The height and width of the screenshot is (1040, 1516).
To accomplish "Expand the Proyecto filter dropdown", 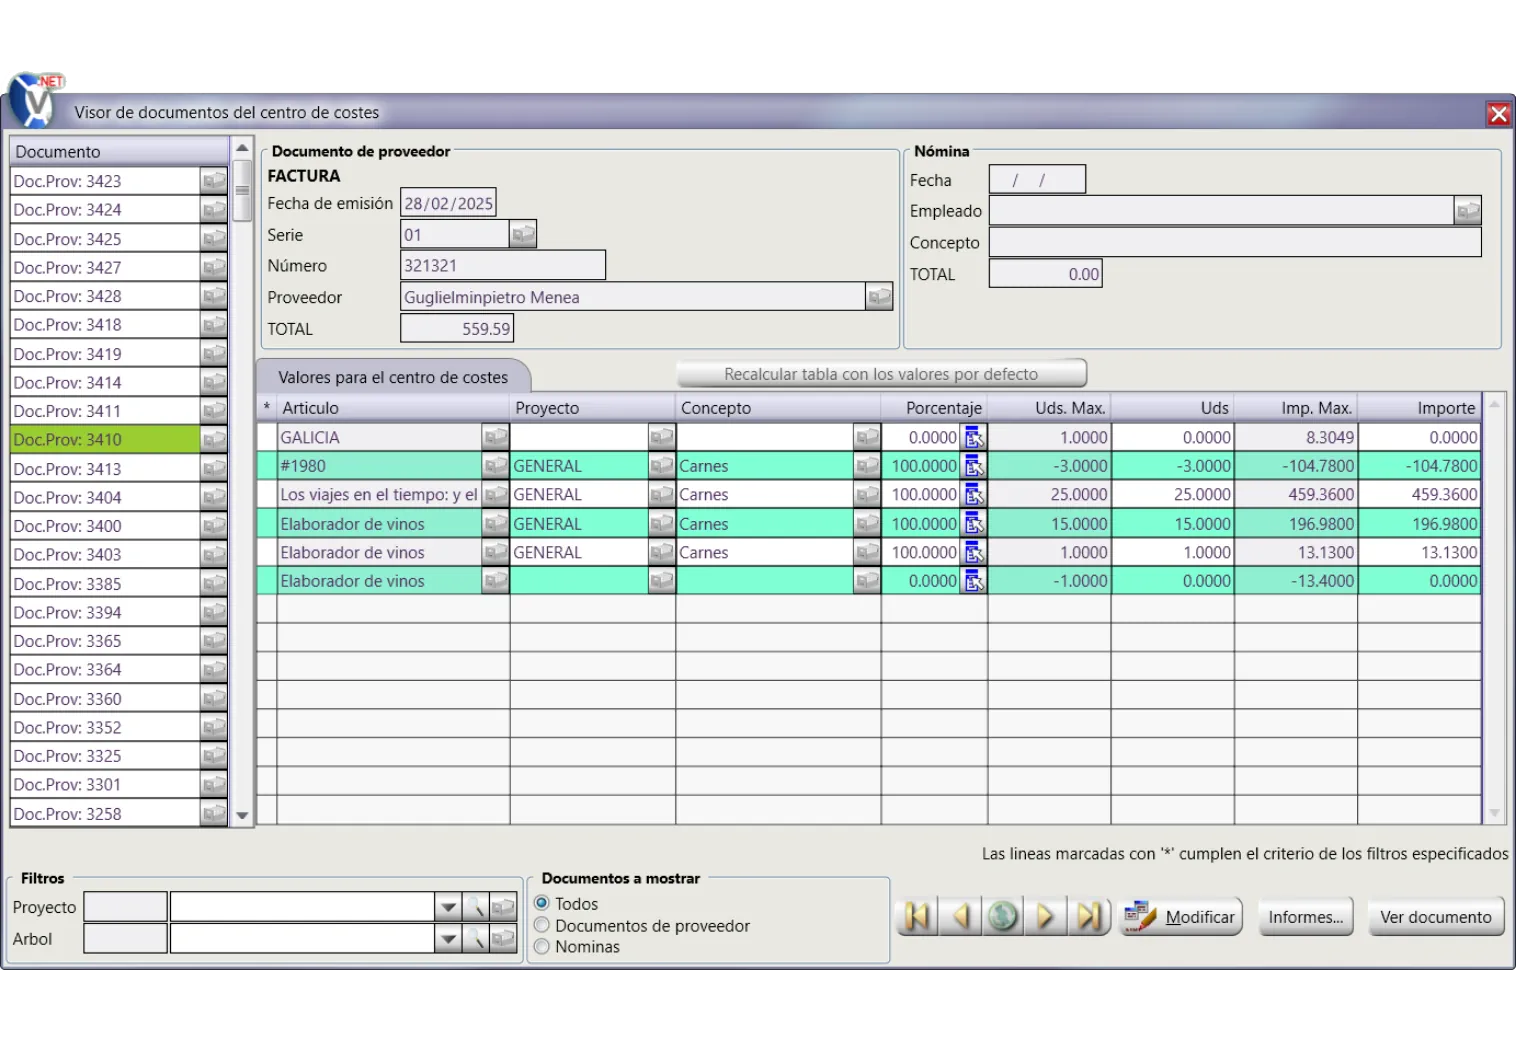I will tap(448, 908).
